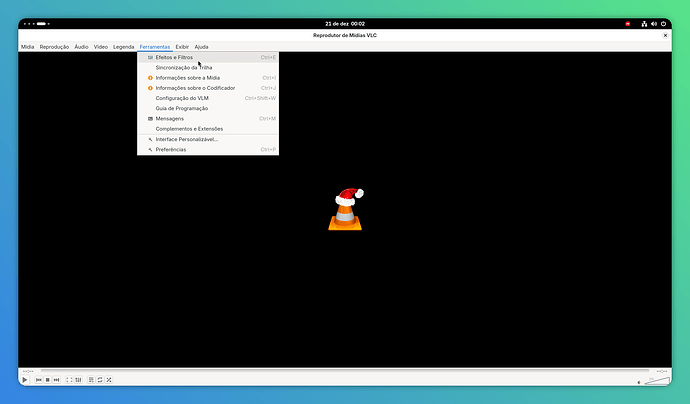
Task: Open the Legenda menu
Action: coord(124,47)
